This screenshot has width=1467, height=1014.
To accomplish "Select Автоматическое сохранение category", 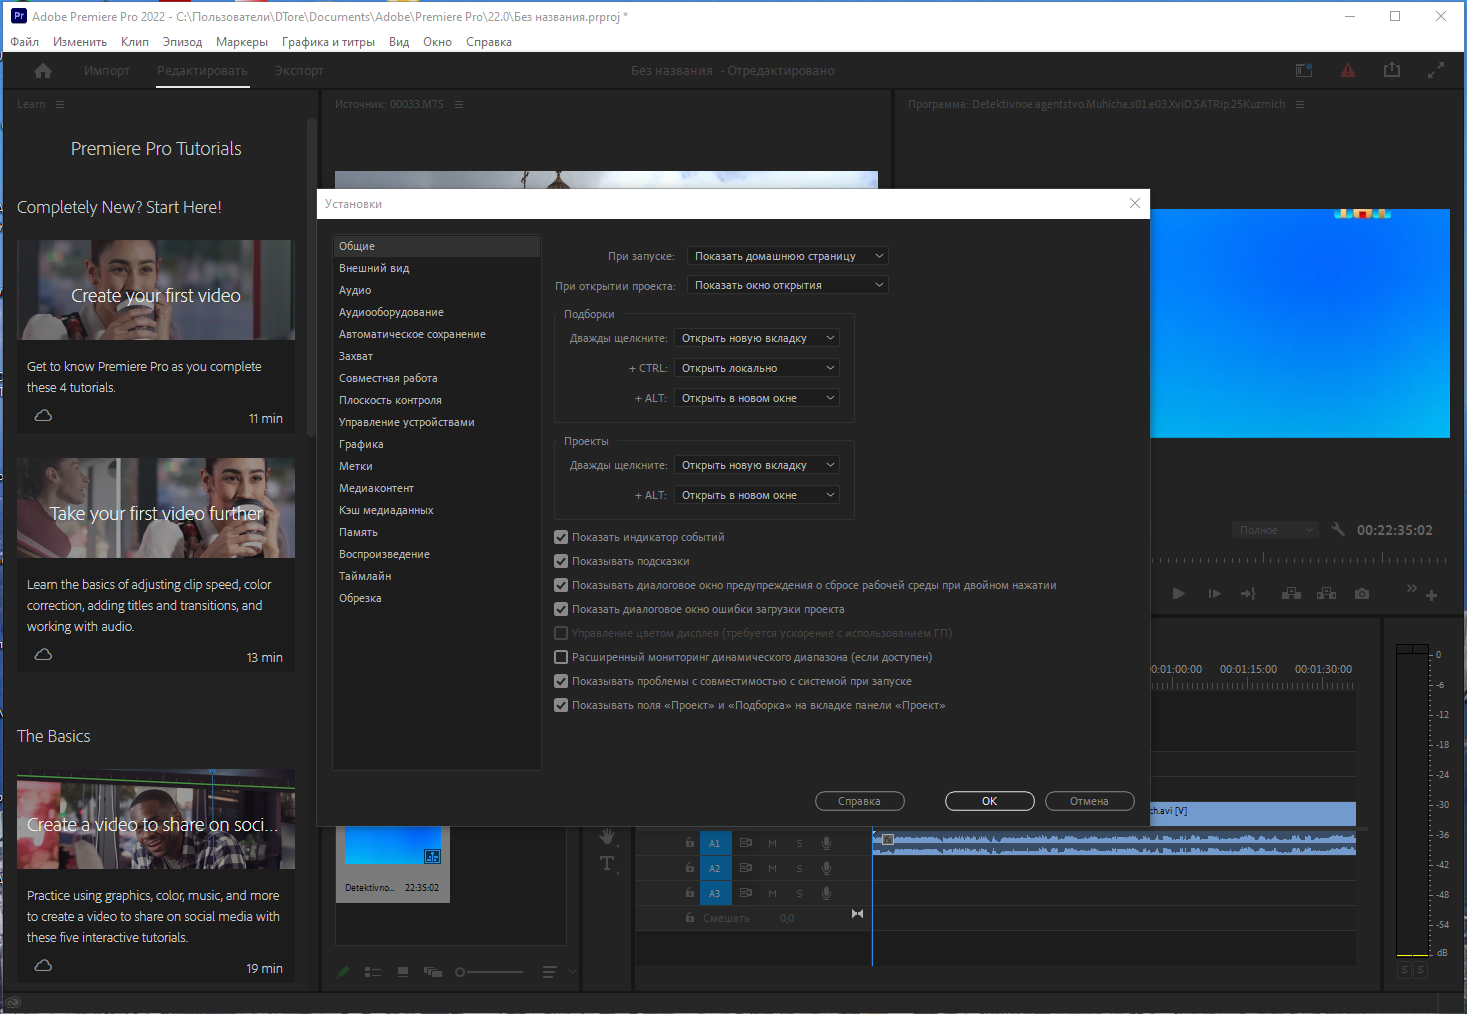I will pos(412,334).
